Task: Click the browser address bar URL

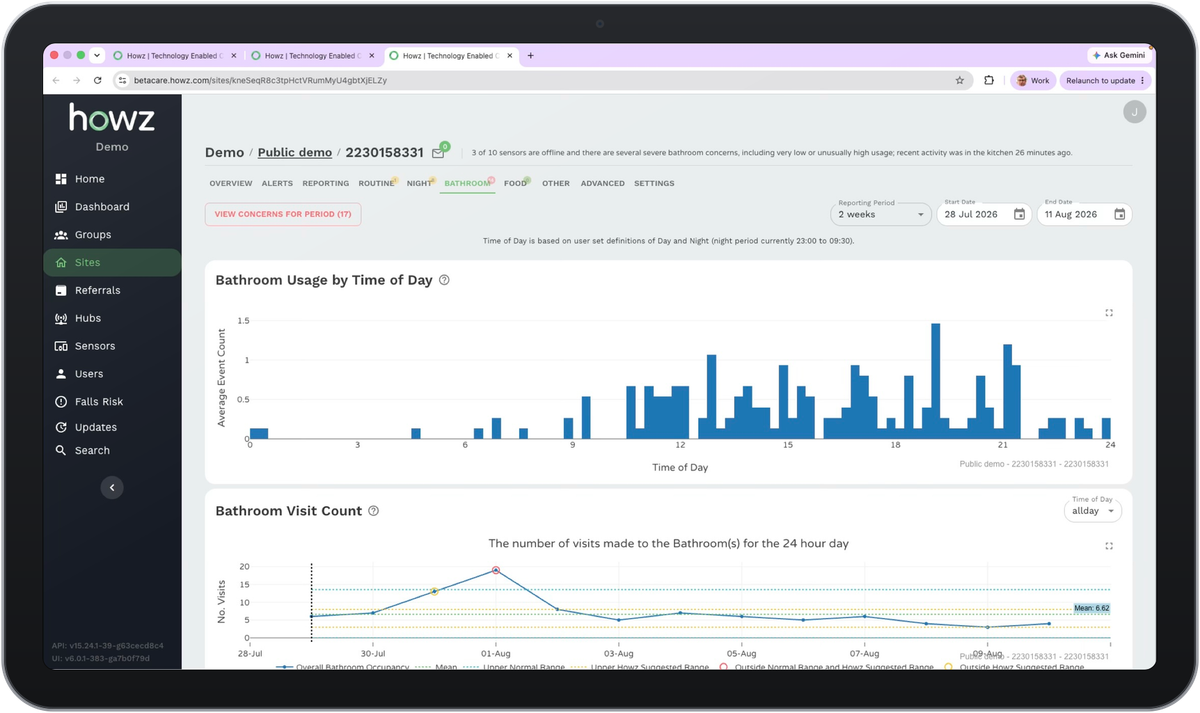Action: tap(260, 81)
